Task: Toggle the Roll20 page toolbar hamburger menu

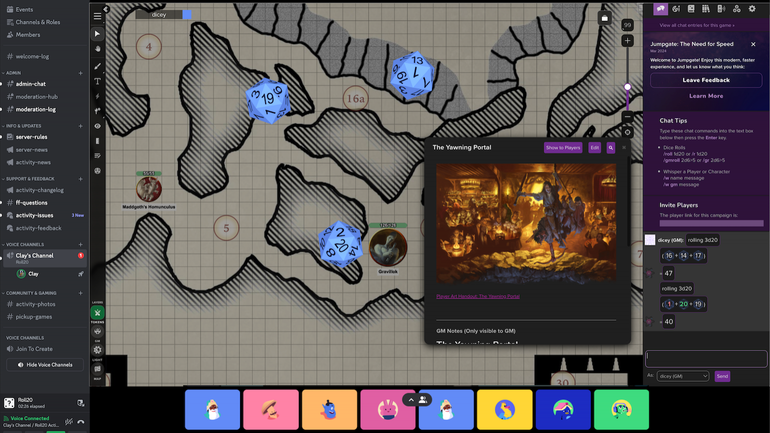Action: (x=98, y=16)
